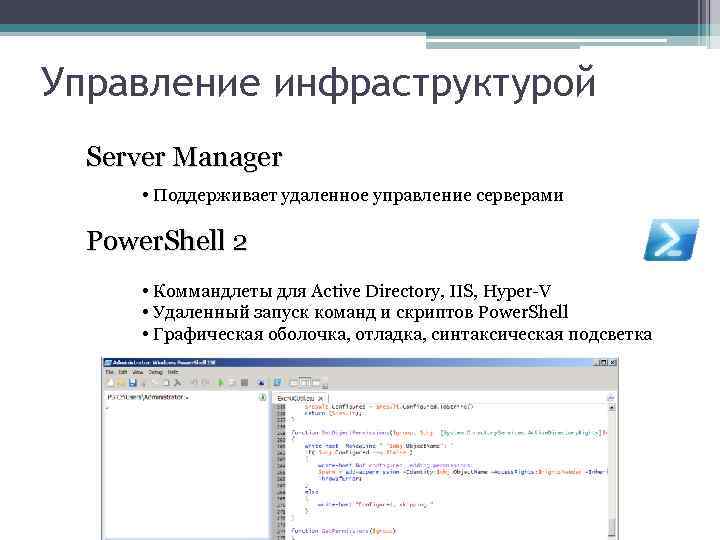Click the PS Administrator command prompt
This screenshot has height=540, width=720.
click(147, 397)
